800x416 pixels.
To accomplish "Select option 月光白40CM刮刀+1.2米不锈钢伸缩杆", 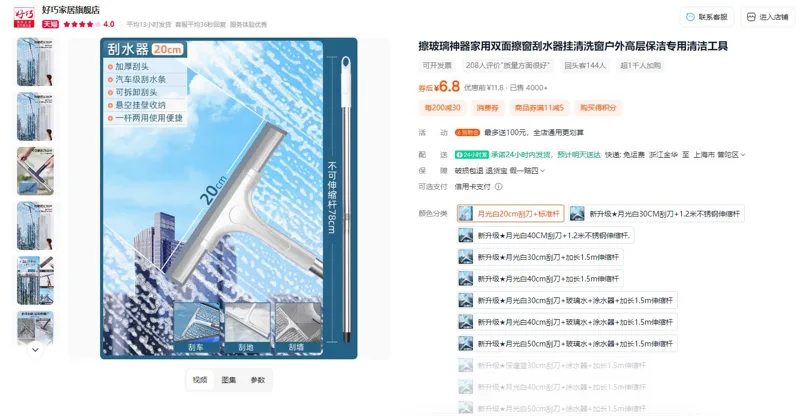I will (x=545, y=235).
